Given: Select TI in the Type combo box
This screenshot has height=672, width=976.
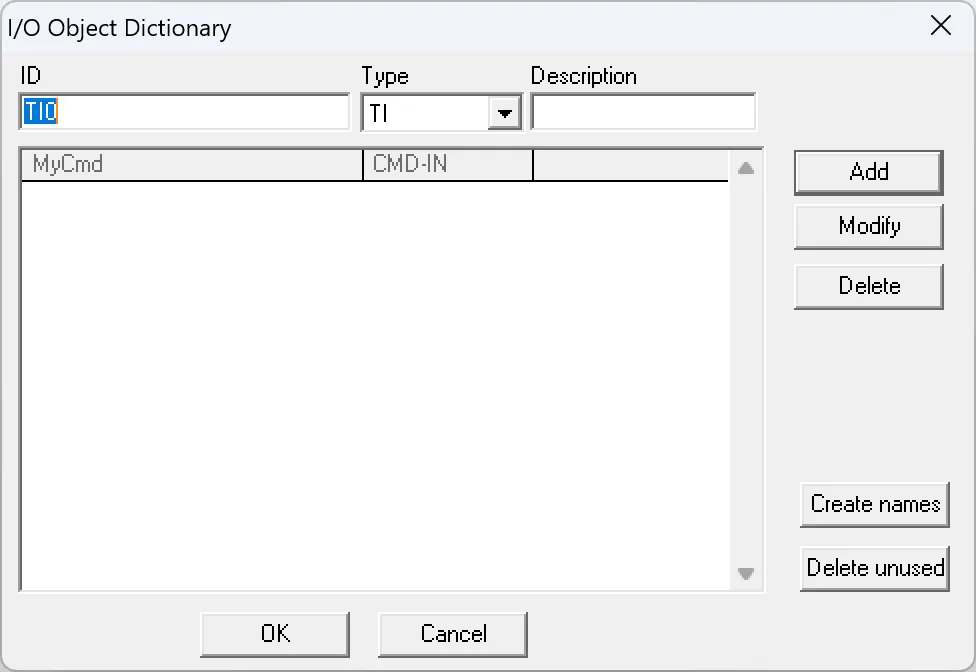Looking at the screenshot, I should click(430, 112).
